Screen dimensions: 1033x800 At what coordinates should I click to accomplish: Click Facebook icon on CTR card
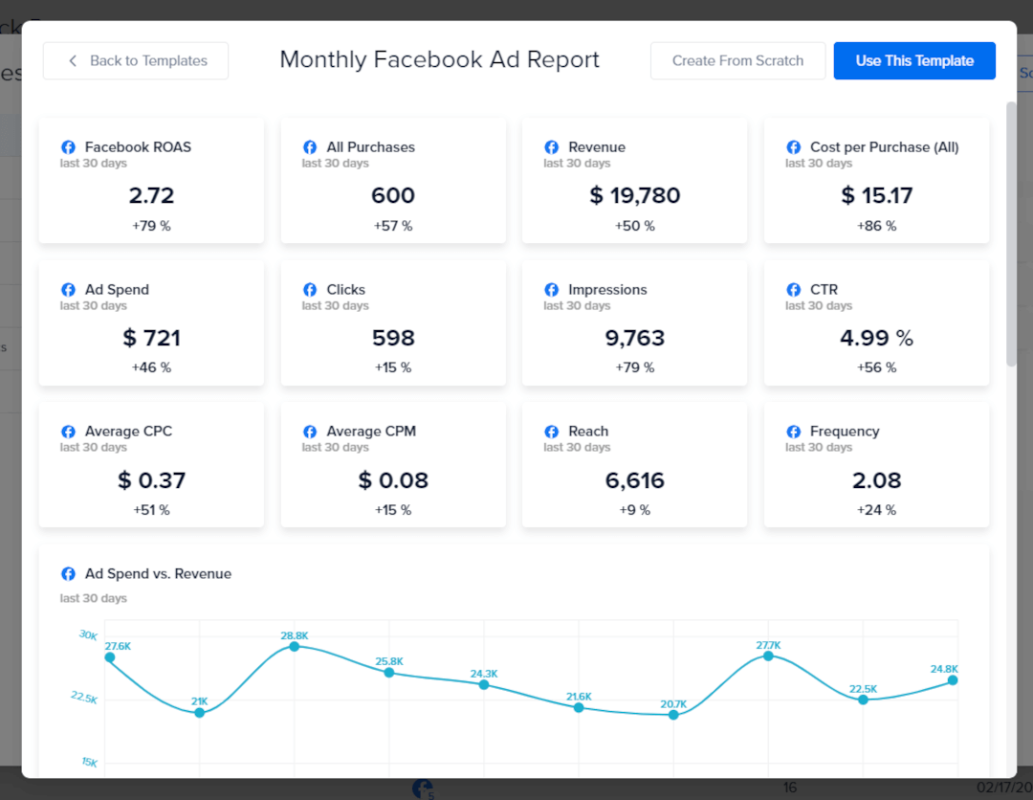coord(794,290)
